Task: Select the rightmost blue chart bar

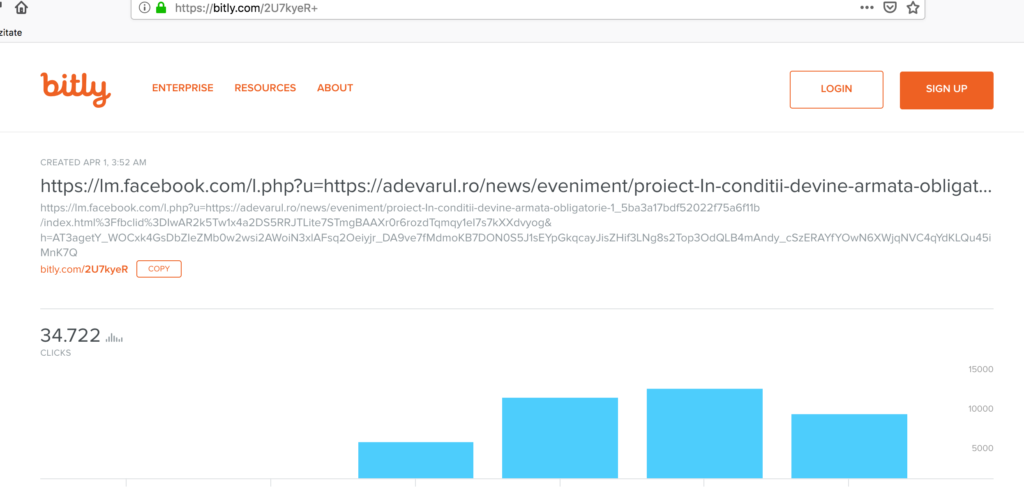Action: tap(849, 446)
